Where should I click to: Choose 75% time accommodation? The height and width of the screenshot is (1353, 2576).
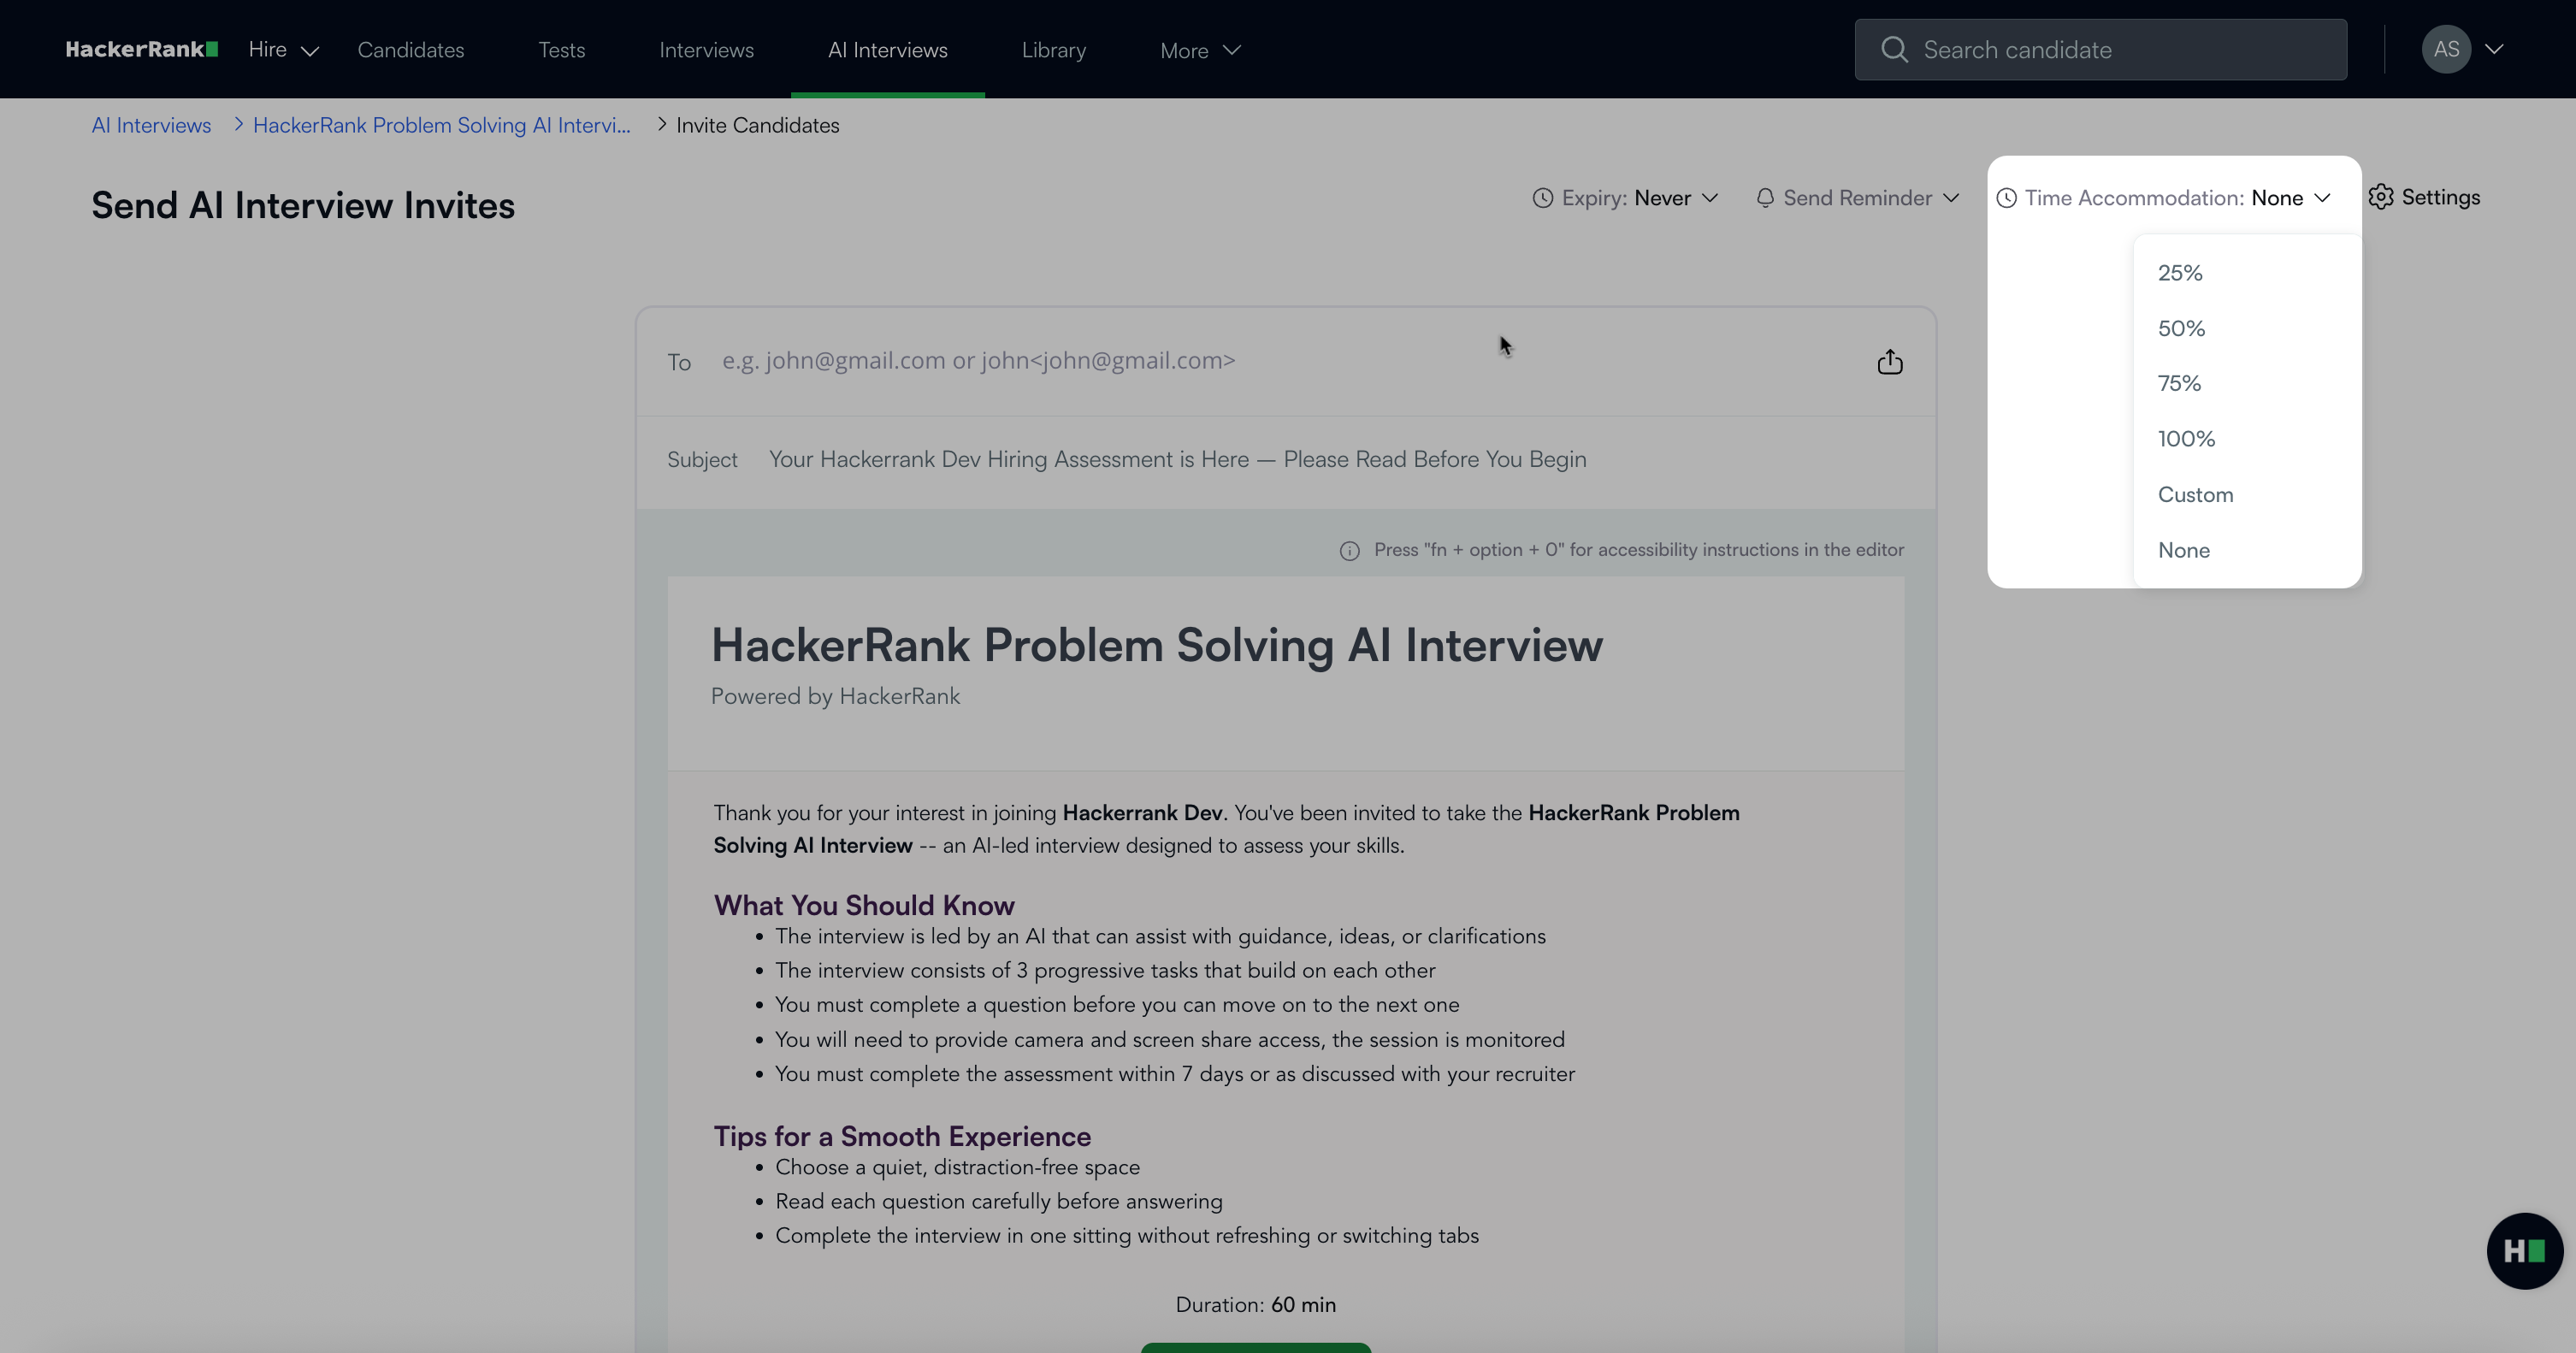[x=2247, y=383]
